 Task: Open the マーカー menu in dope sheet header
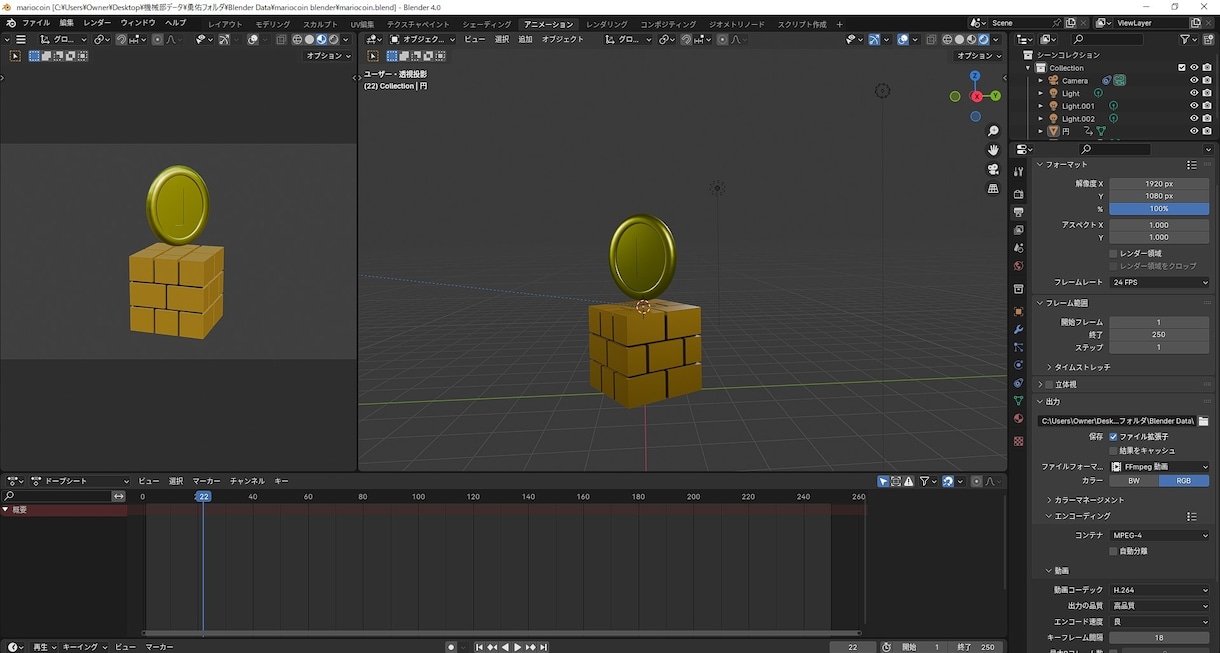pyautogui.click(x=206, y=482)
